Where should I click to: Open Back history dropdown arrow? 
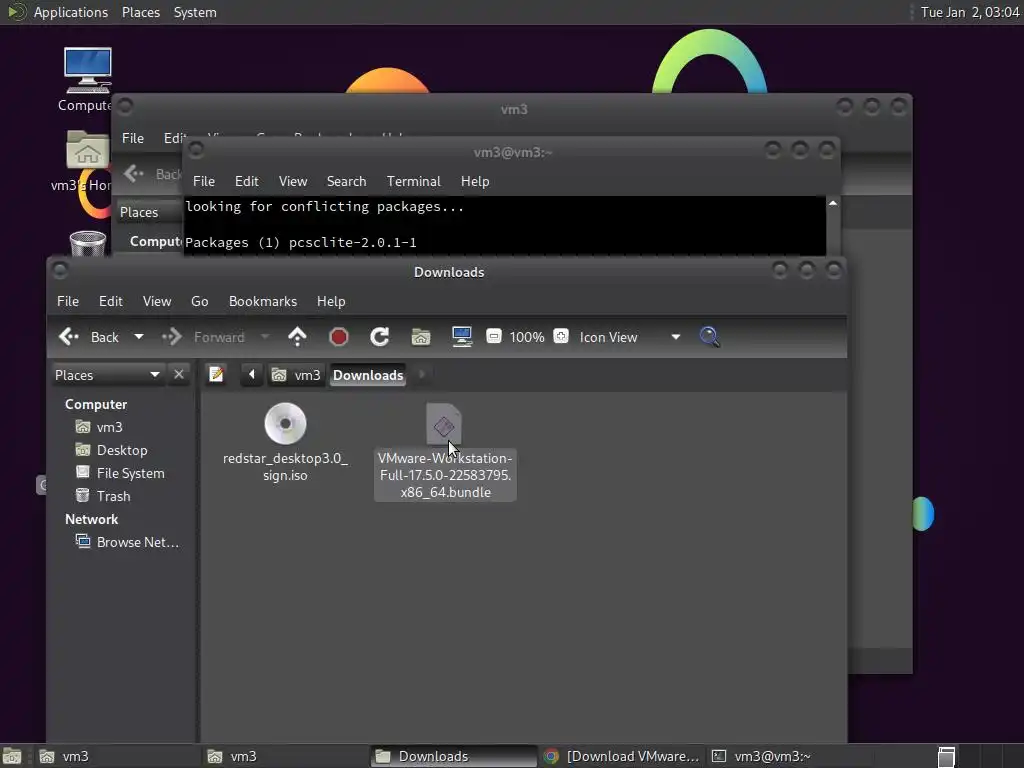[x=138, y=337]
